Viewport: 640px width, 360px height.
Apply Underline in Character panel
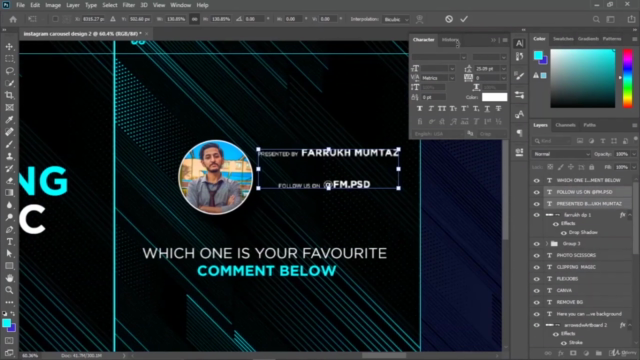coord(487,109)
